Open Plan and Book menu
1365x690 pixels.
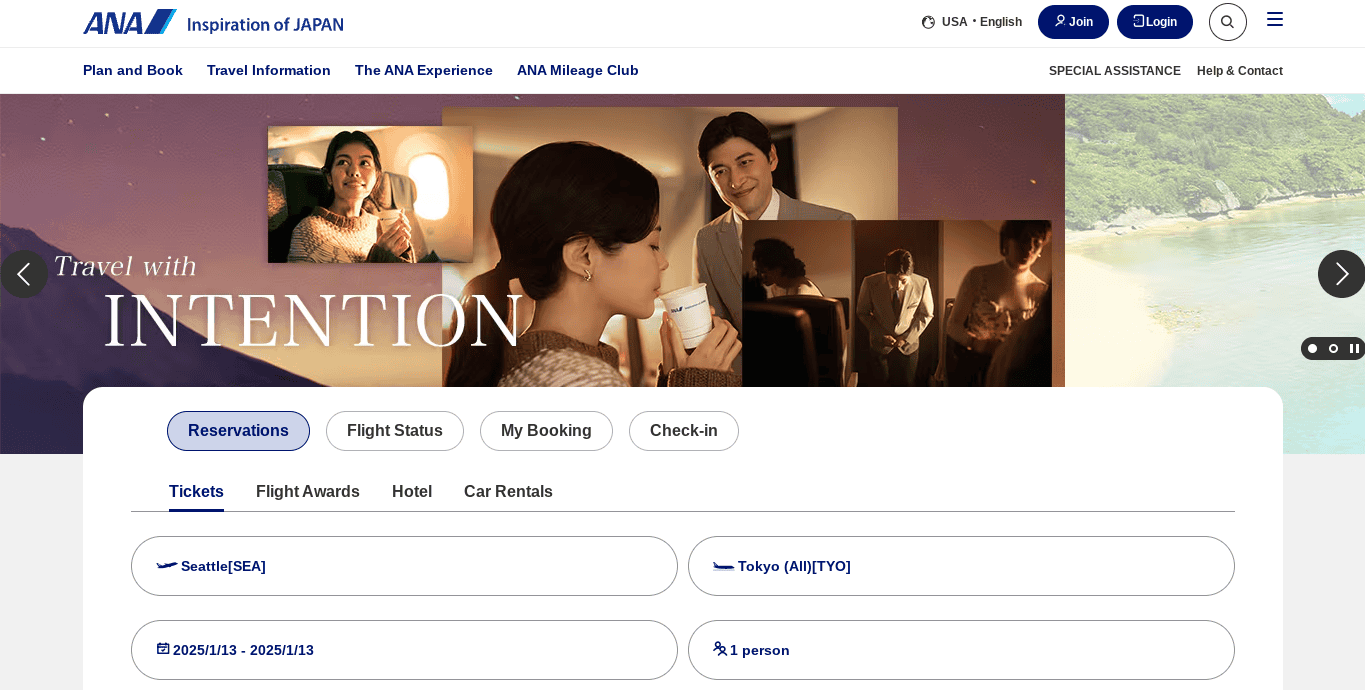pos(133,70)
